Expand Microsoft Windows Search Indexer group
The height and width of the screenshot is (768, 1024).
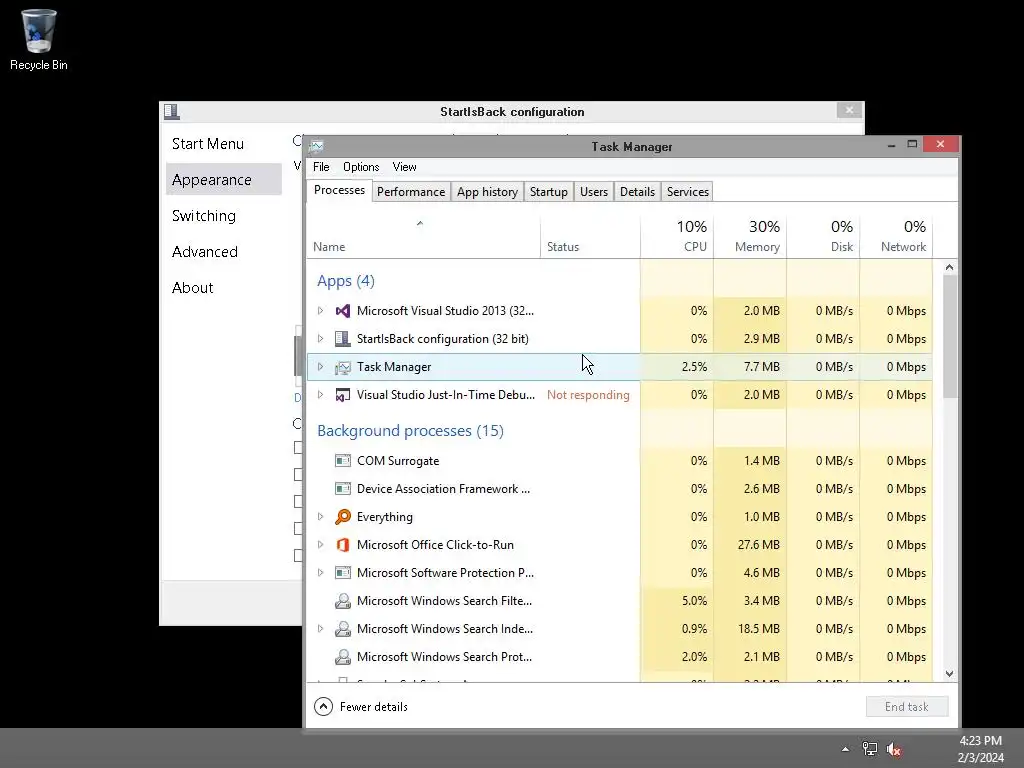point(320,629)
